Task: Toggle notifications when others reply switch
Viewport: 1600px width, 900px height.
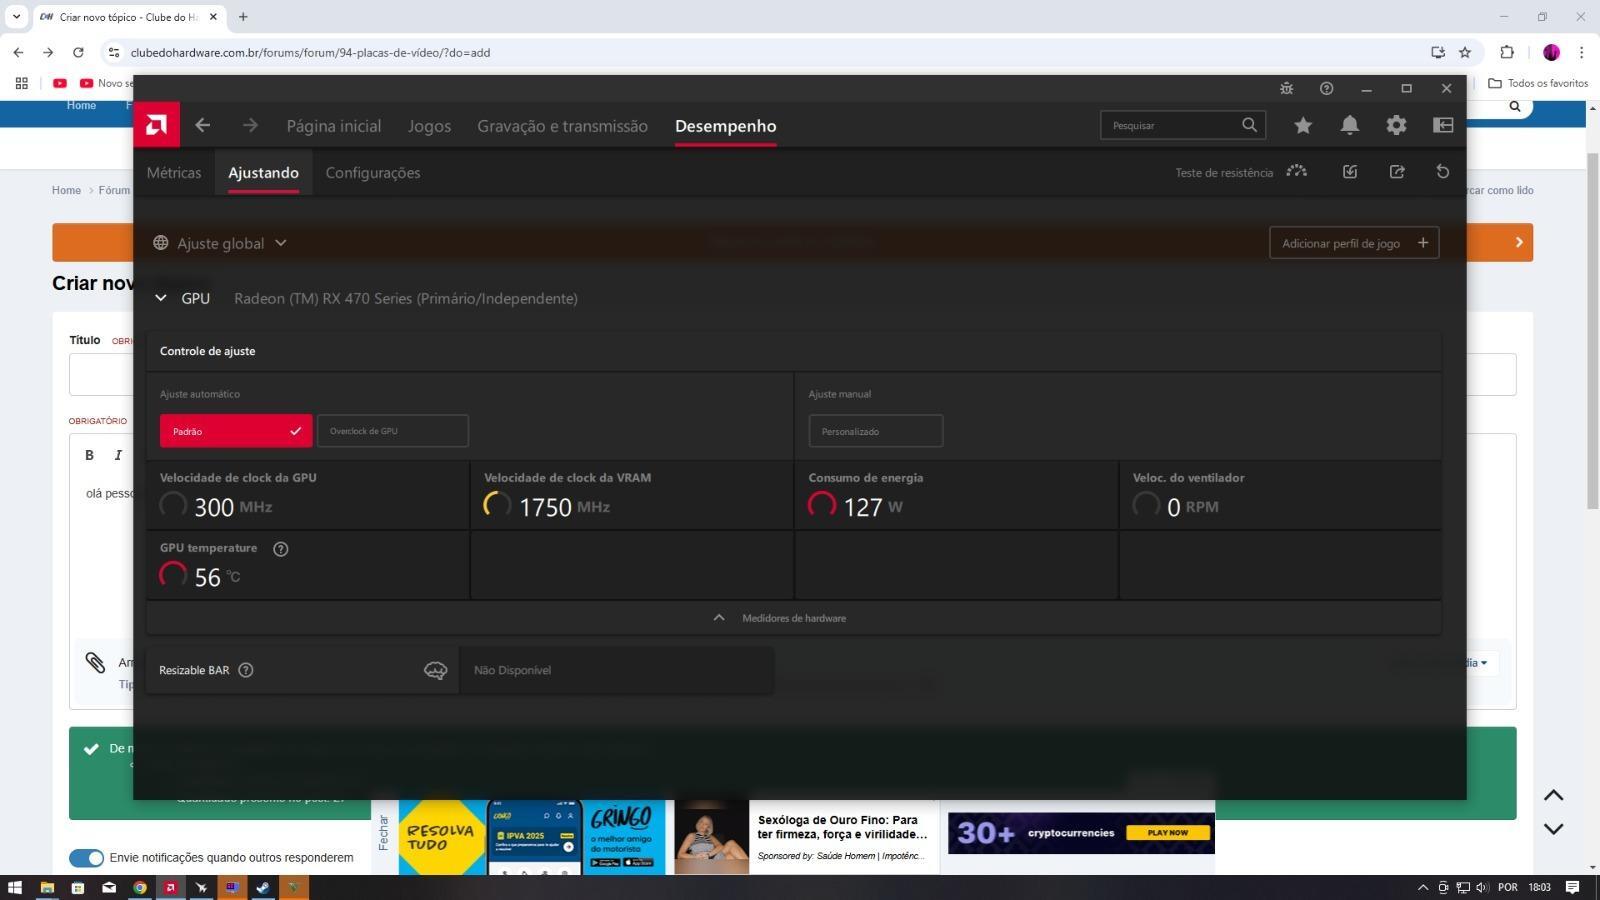Action: 86,858
